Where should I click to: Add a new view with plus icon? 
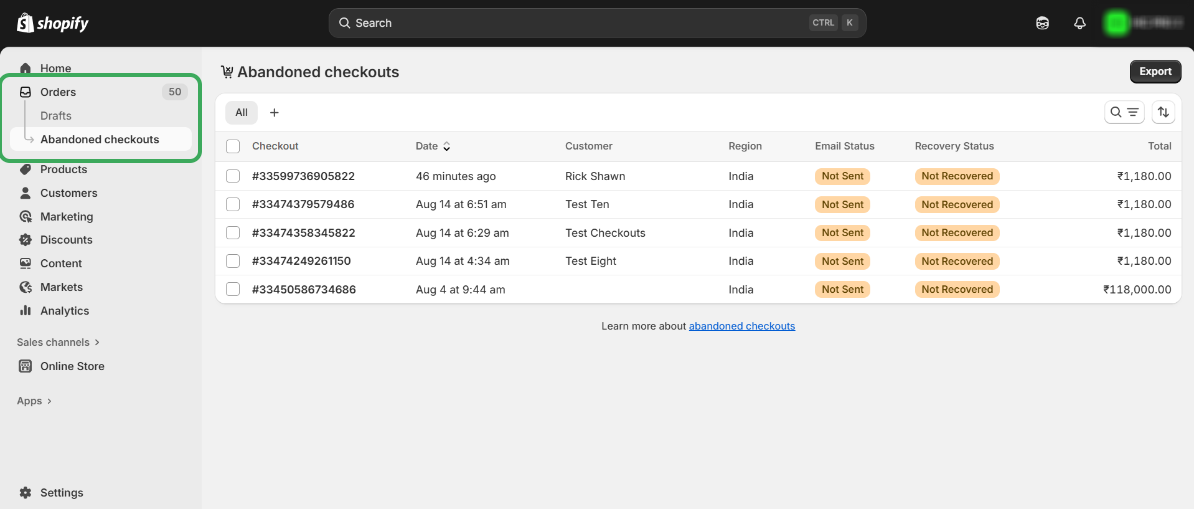tap(274, 113)
